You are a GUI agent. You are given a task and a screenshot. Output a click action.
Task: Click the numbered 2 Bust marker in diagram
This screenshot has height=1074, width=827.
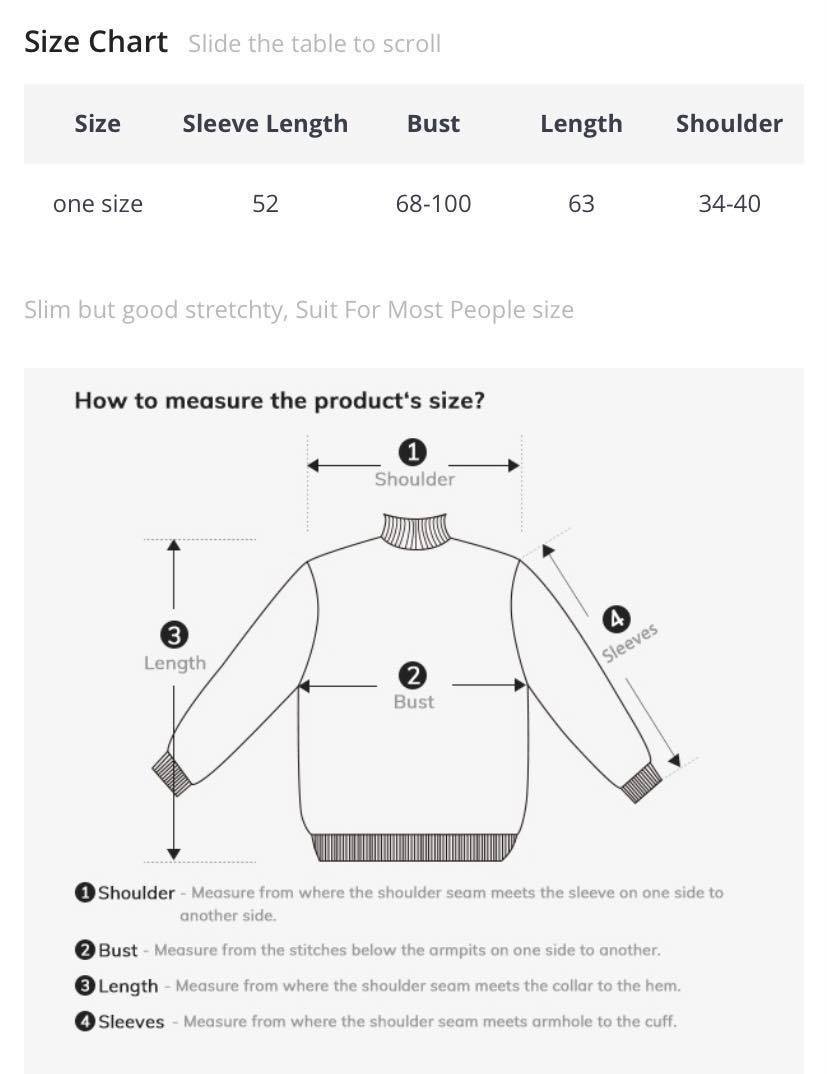point(412,676)
